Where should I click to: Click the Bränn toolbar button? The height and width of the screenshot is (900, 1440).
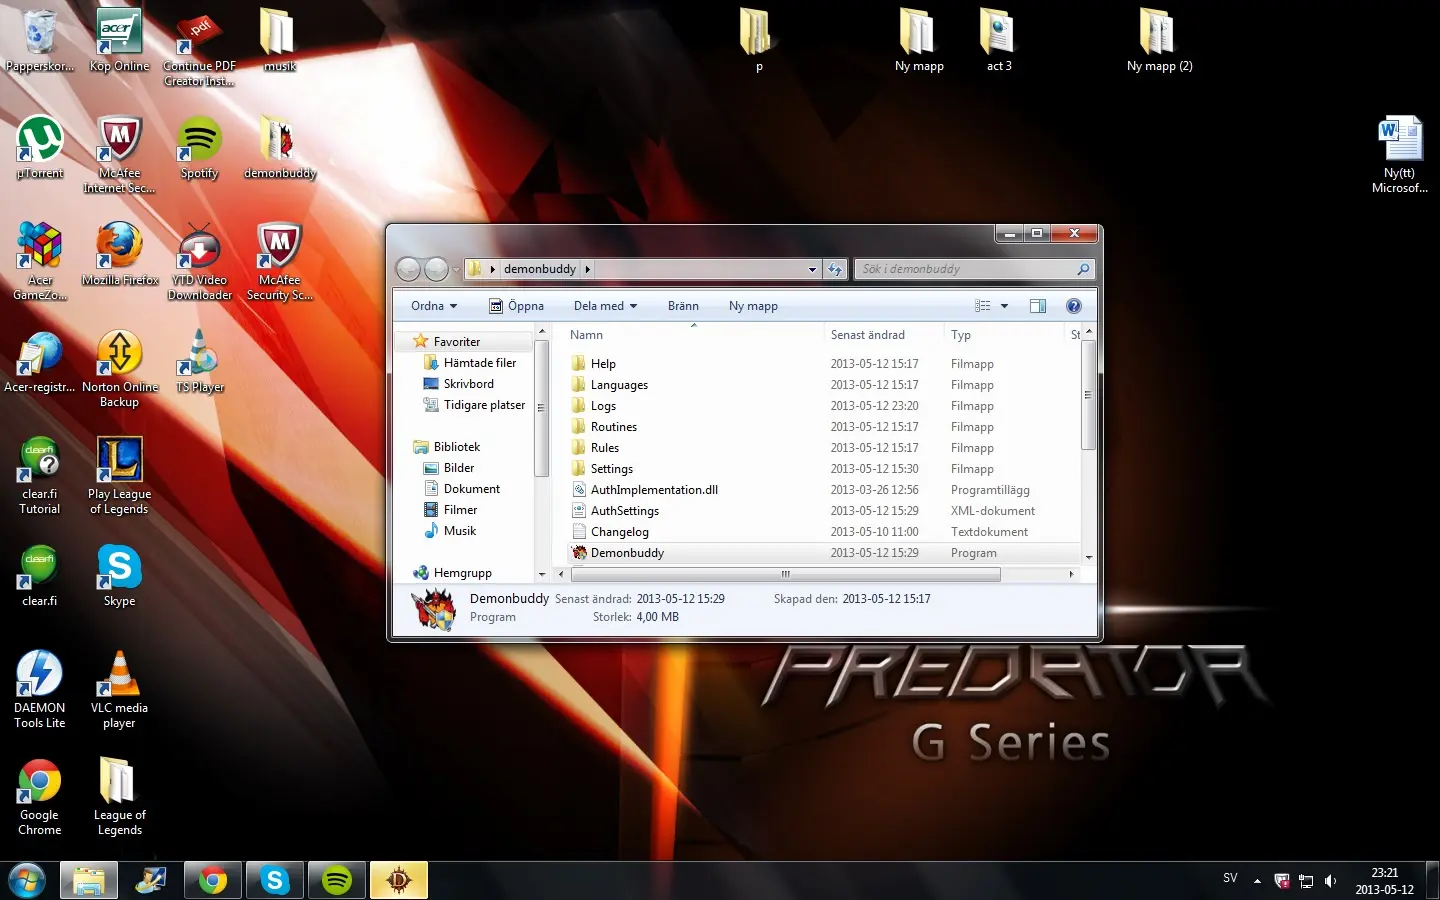[683, 306]
